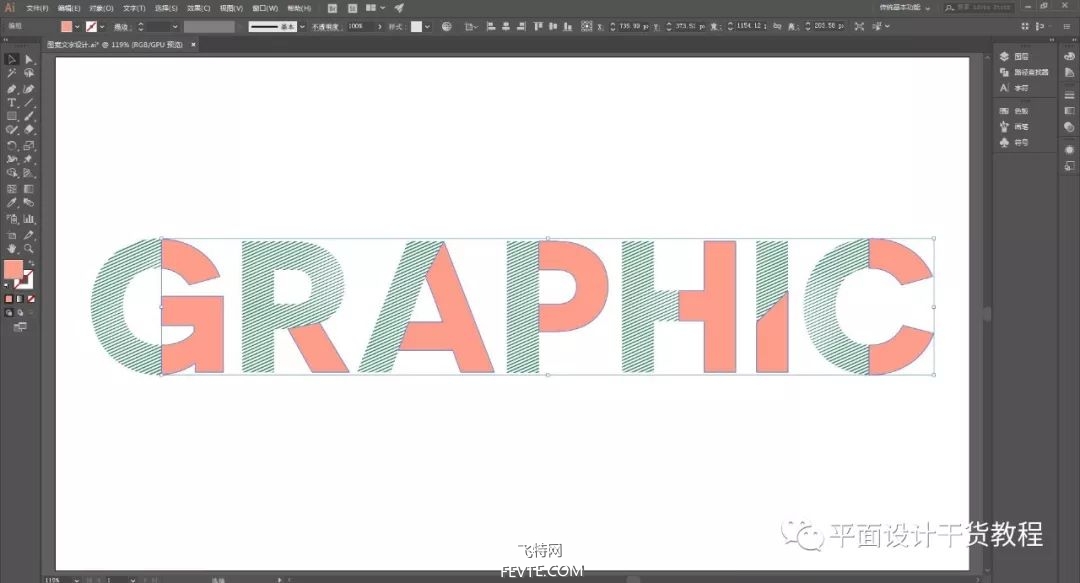Select the Blend tool
1080x583 pixels.
pyautogui.click(x=29, y=203)
